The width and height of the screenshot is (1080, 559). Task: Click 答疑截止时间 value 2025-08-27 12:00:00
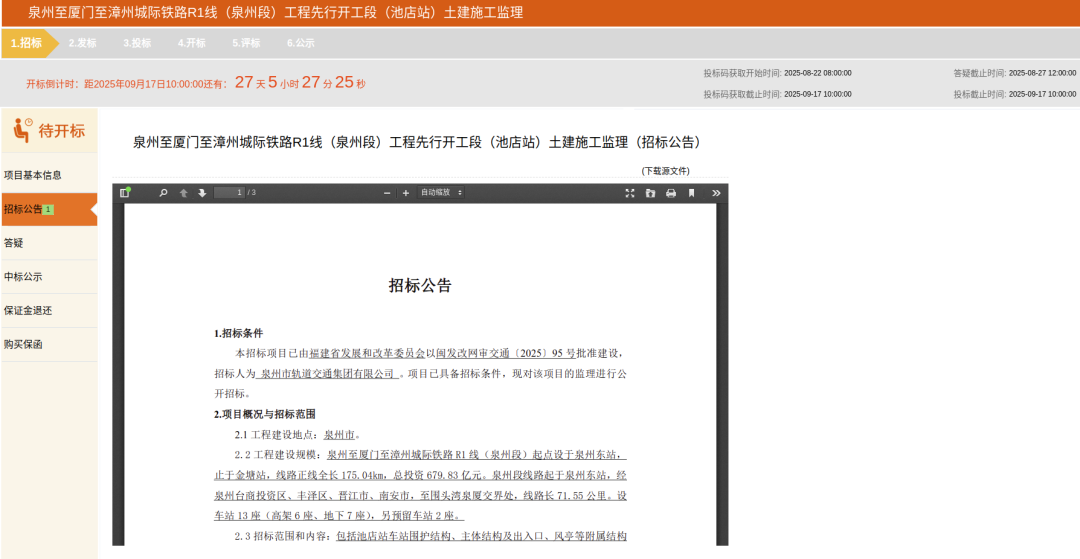click(x=1042, y=73)
